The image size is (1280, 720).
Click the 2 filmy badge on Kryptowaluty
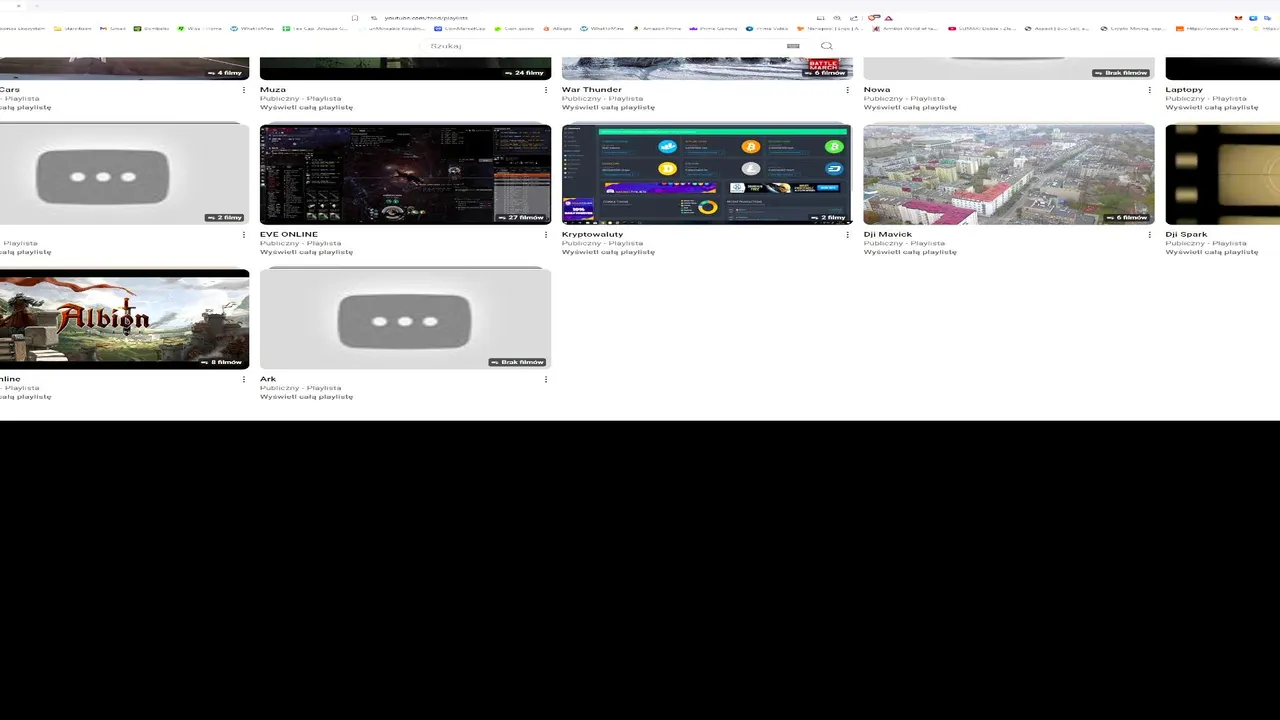[827, 217]
